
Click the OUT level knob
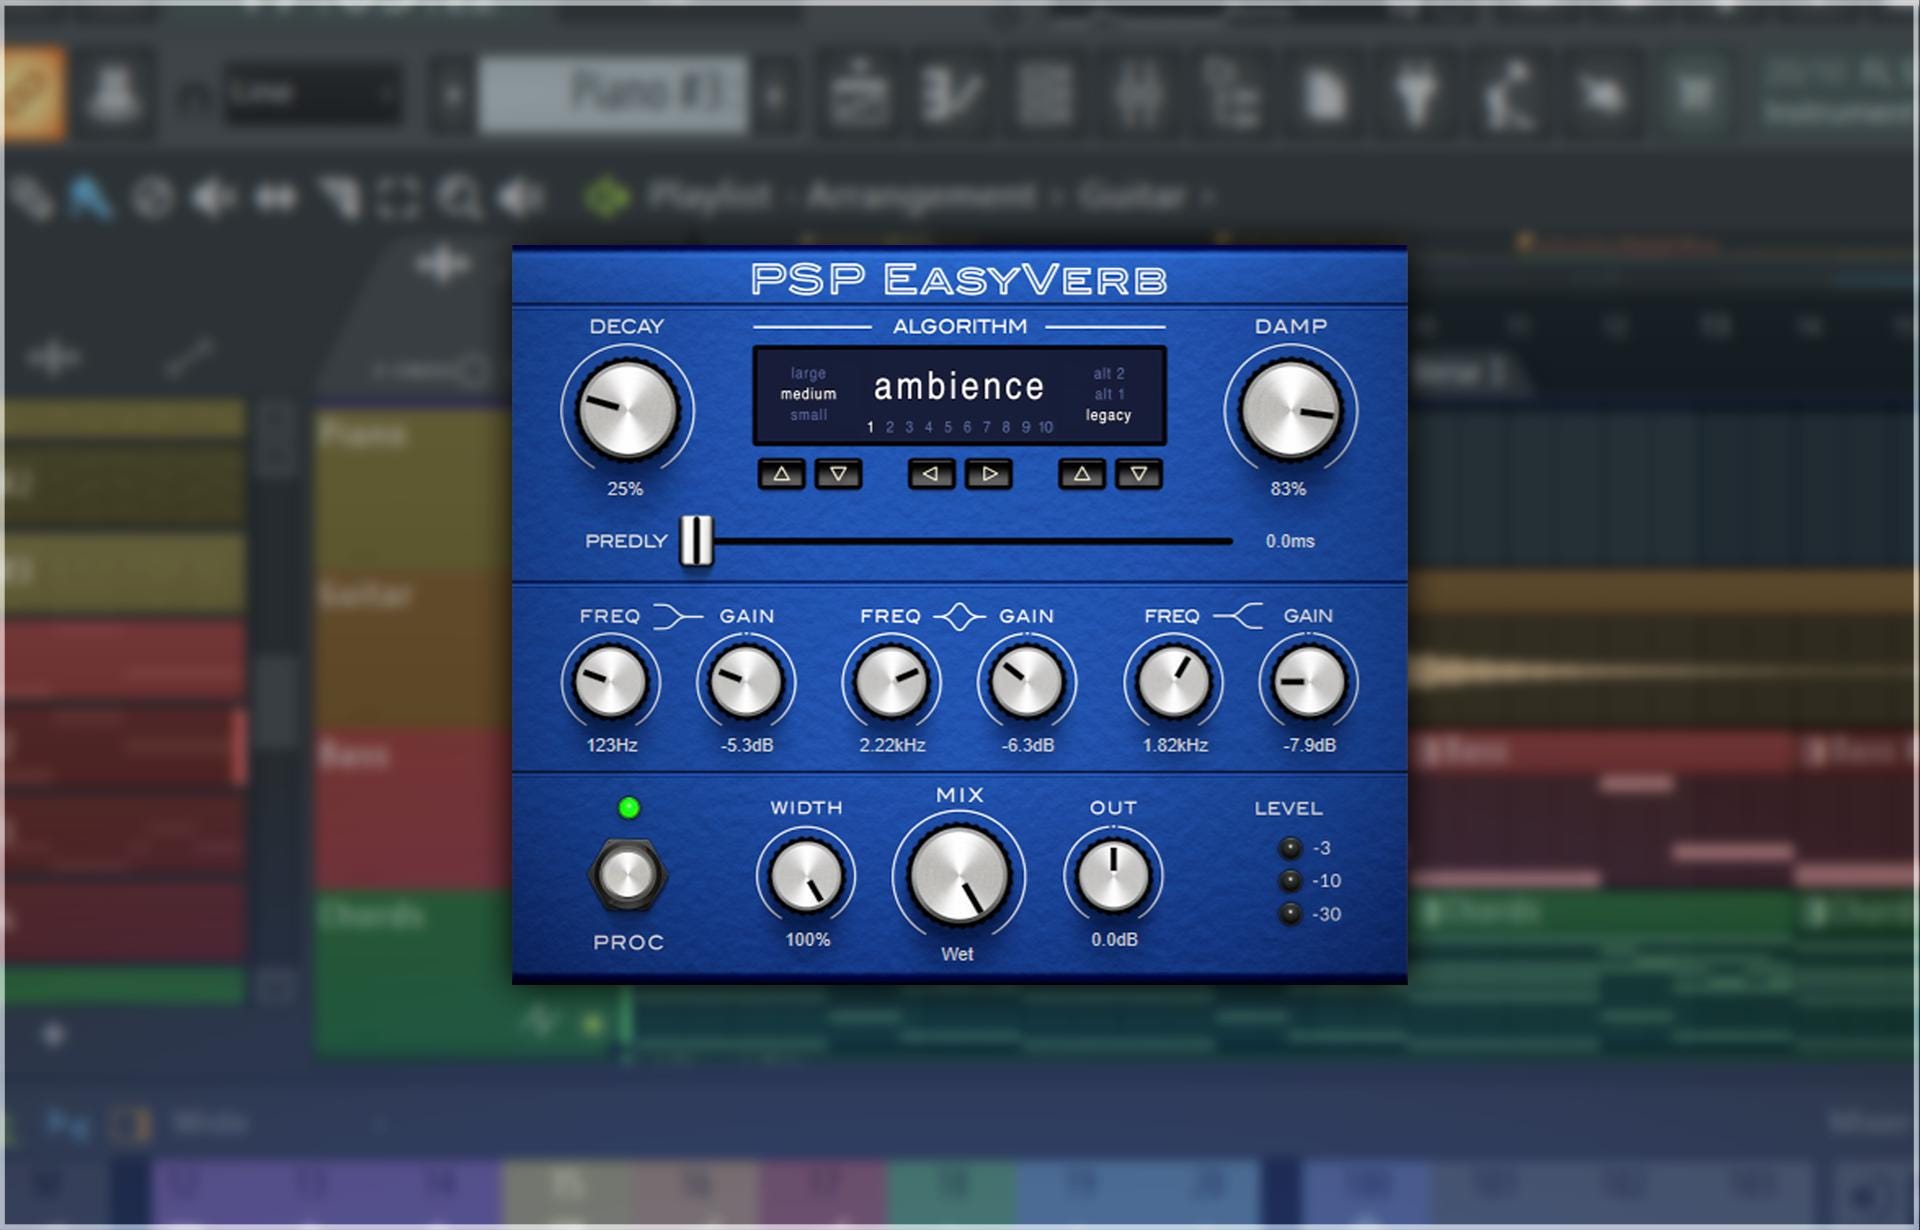[1113, 876]
